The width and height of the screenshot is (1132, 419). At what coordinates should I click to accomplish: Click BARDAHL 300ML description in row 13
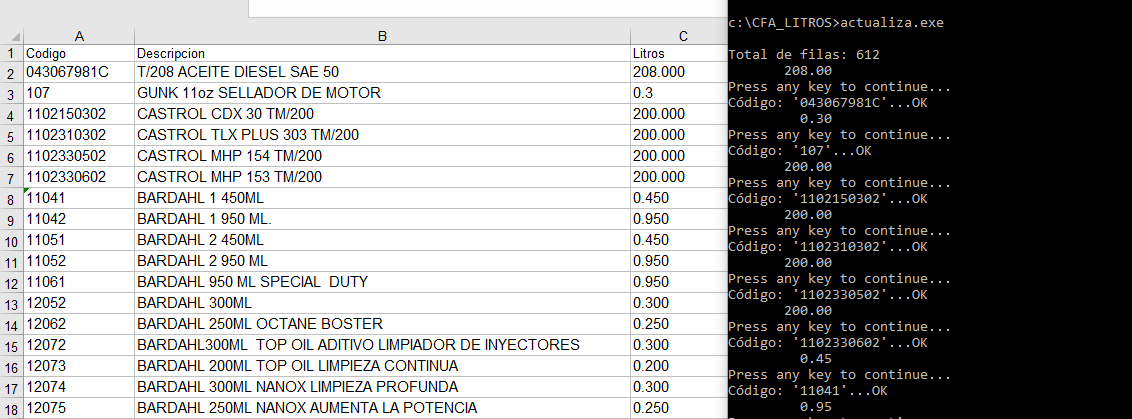(383, 303)
